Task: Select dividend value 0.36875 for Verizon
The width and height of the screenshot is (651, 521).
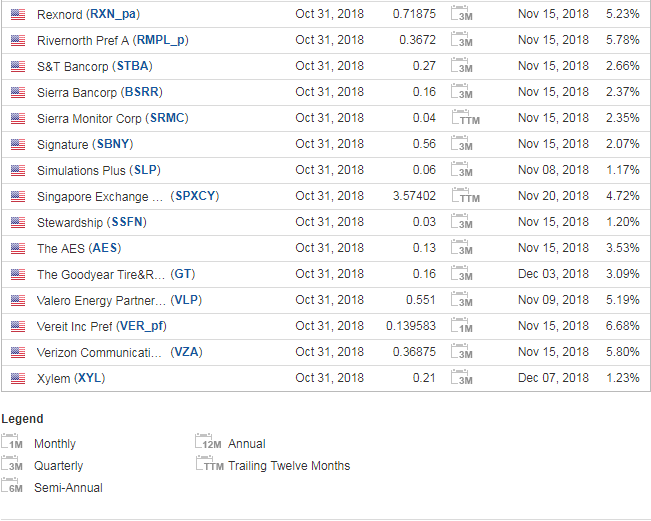Action: (414, 352)
